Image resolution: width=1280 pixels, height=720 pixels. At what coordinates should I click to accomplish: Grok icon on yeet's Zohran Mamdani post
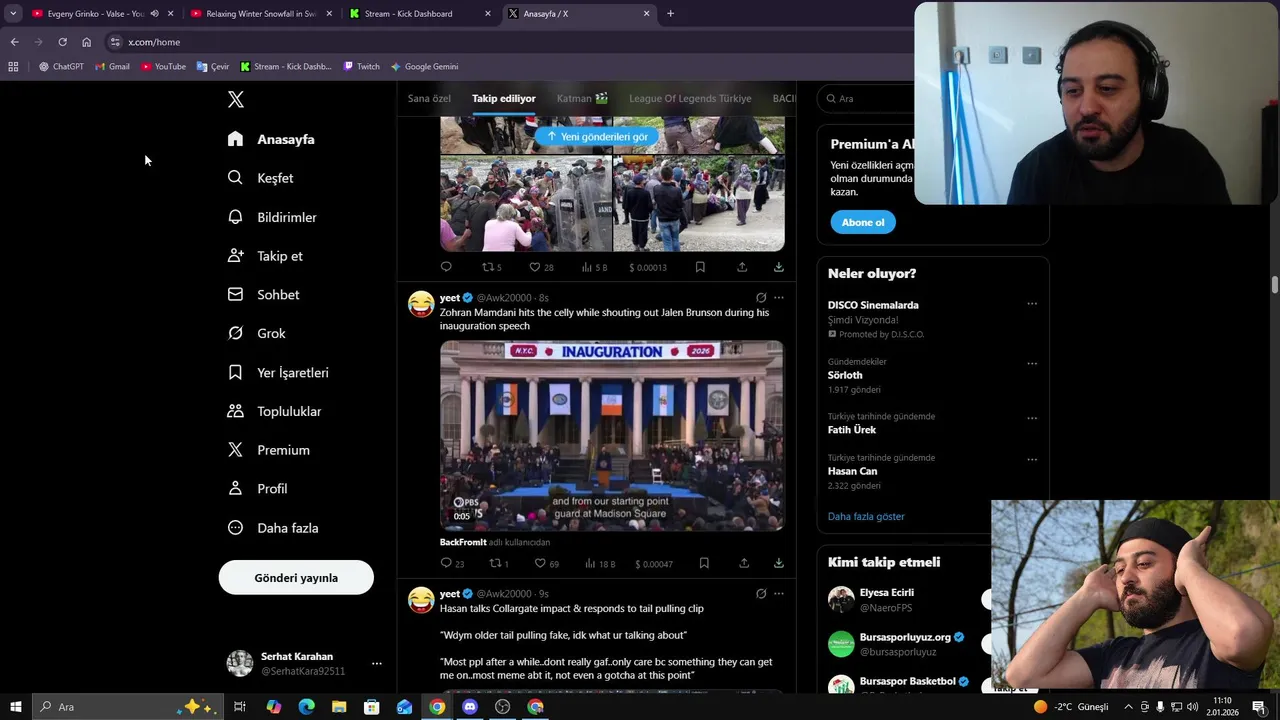pyautogui.click(x=761, y=298)
